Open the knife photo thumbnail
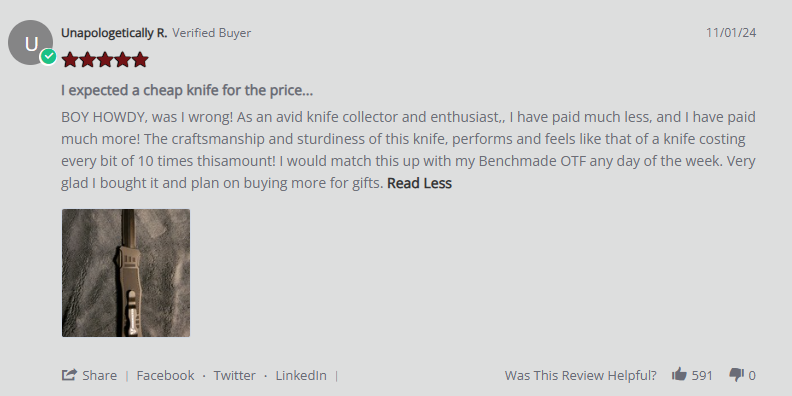Image resolution: width=792 pixels, height=396 pixels. pyautogui.click(x=126, y=273)
